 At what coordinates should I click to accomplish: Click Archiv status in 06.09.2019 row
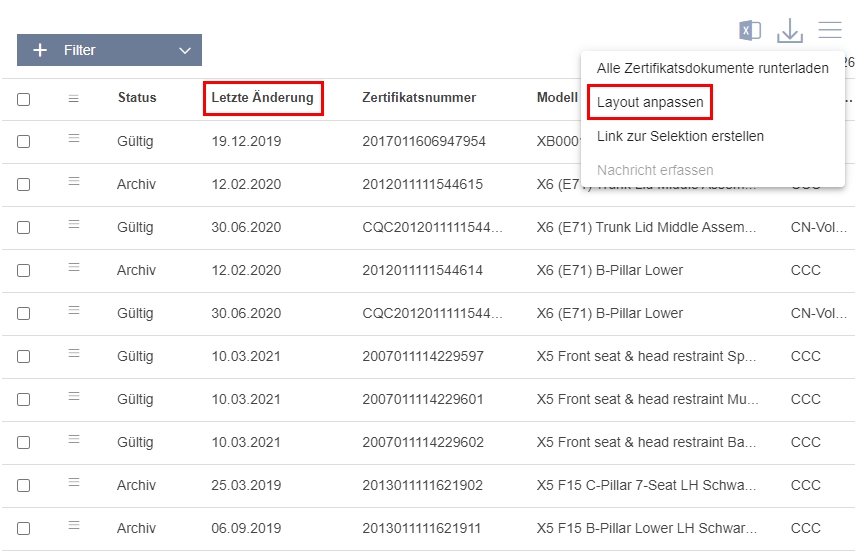tap(136, 528)
